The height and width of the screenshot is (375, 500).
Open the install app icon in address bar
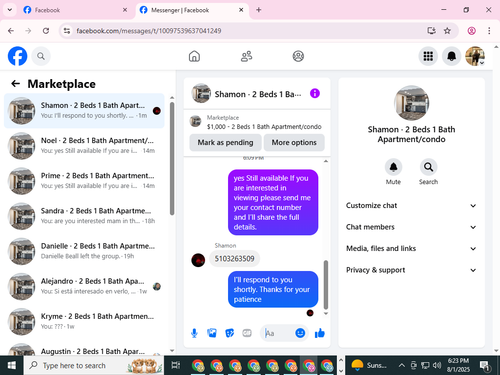pyautogui.click(x=431, y=31)
